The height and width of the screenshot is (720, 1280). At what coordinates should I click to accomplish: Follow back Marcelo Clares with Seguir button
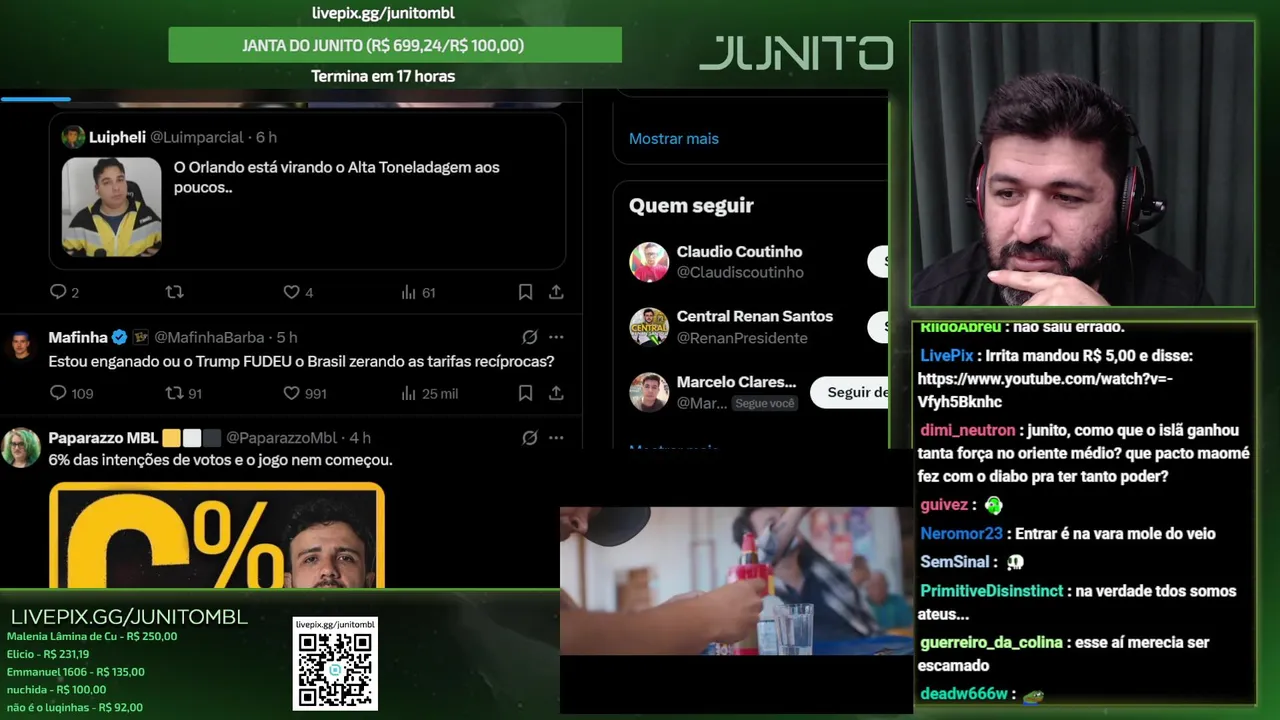tap(849, 392)
